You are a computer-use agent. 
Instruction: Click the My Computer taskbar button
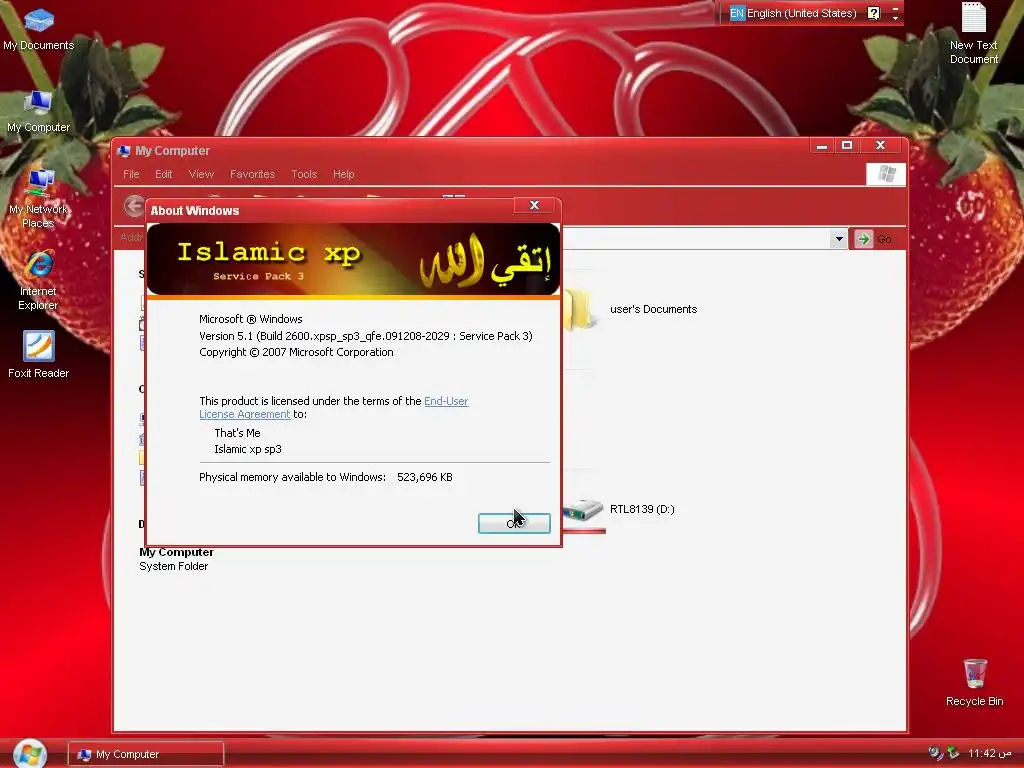click(x=146, y=754)
